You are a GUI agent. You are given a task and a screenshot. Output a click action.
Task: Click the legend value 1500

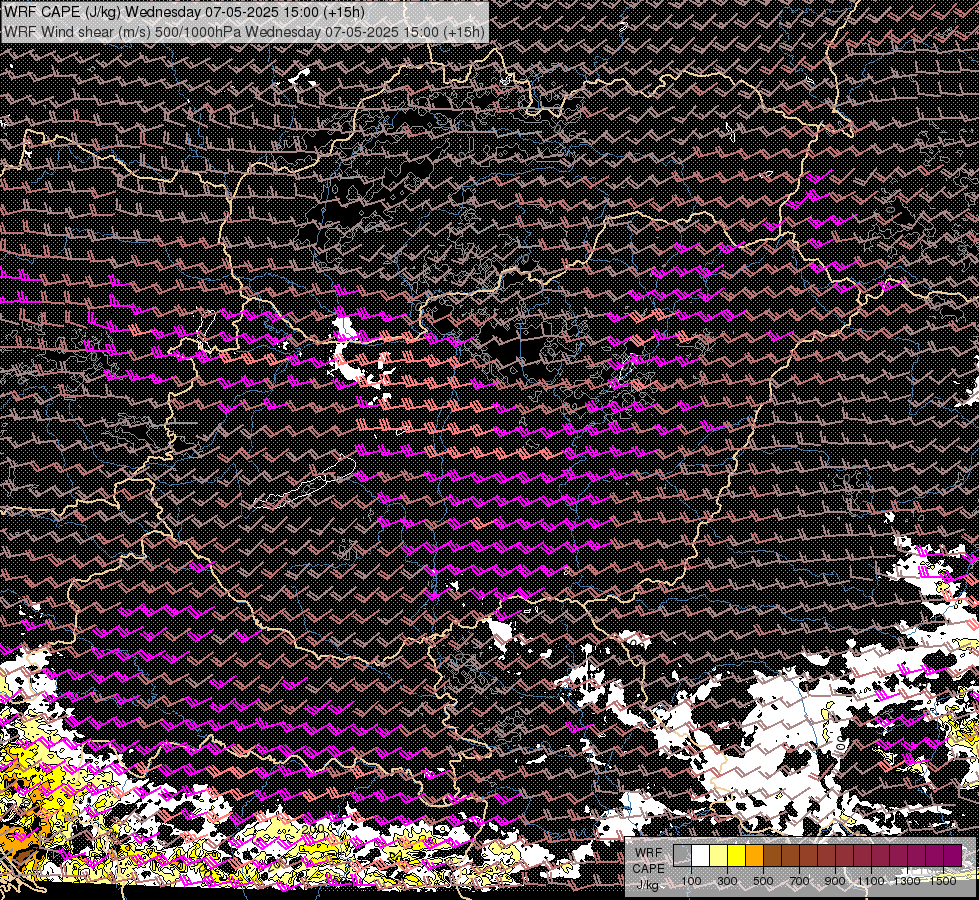coord(943,881)
